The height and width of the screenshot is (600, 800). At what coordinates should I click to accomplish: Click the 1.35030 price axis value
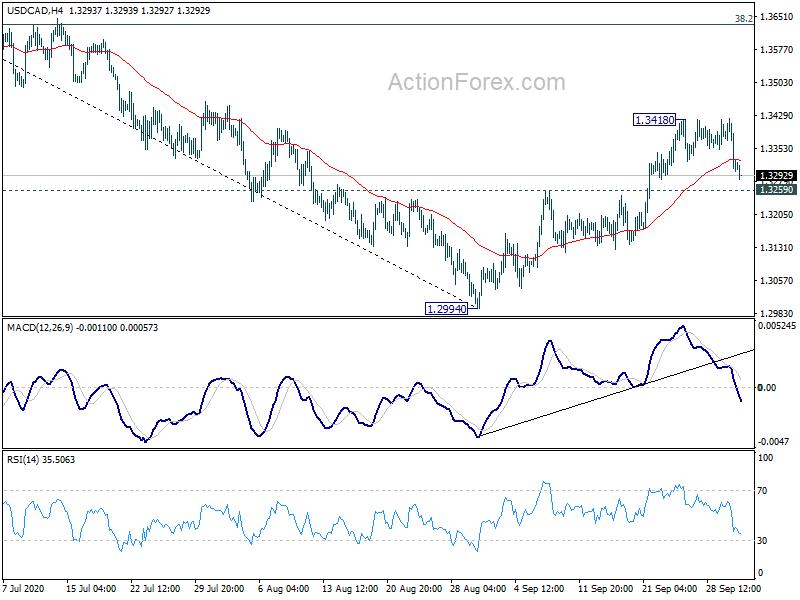point(777,83)
